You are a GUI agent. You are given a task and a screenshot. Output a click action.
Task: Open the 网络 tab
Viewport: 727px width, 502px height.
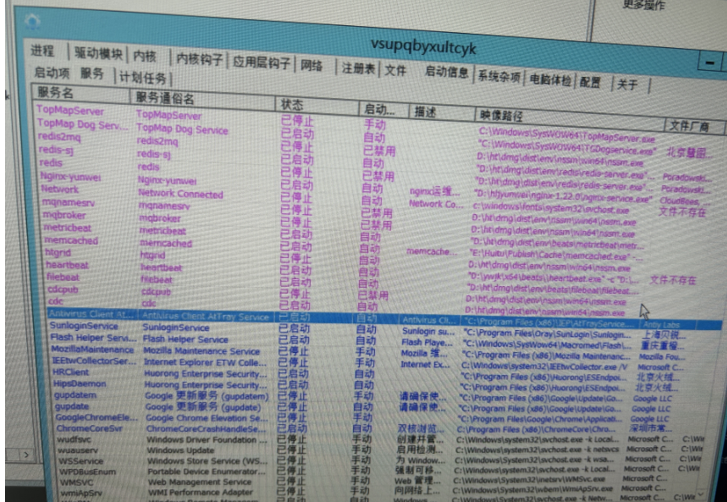click(x=312, y=65)
